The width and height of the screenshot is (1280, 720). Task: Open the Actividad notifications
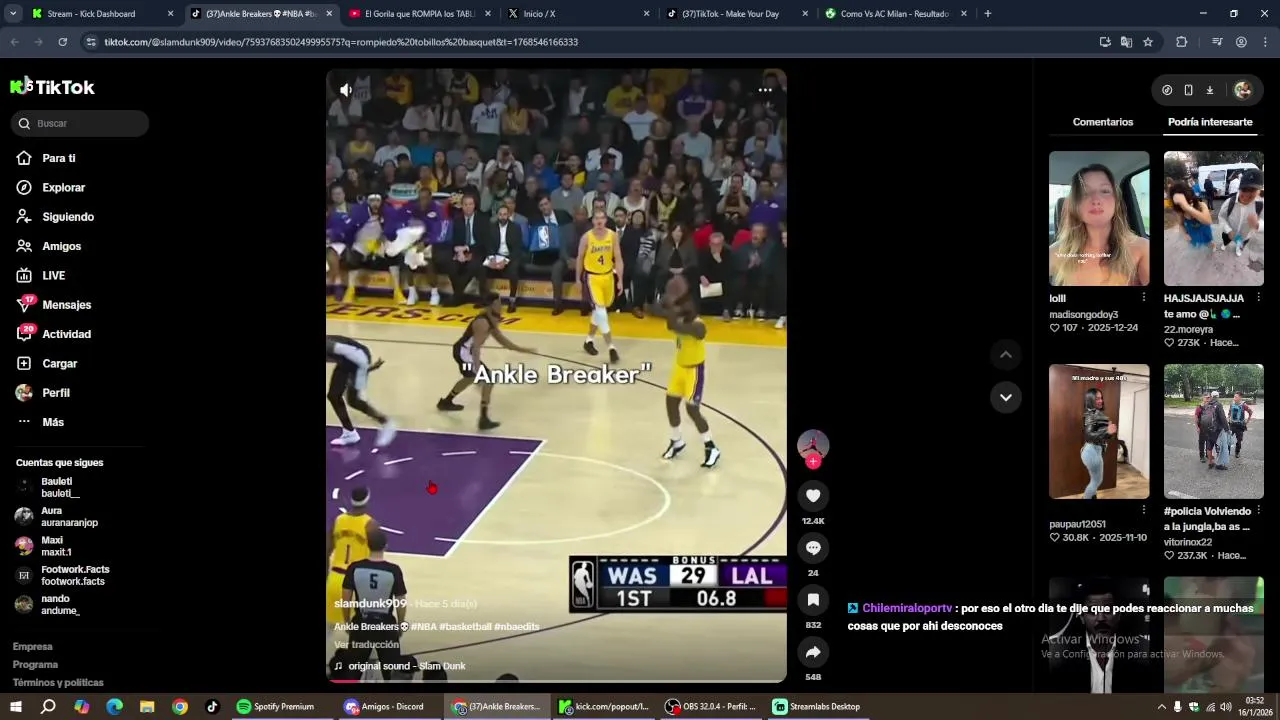pos(66,334)
